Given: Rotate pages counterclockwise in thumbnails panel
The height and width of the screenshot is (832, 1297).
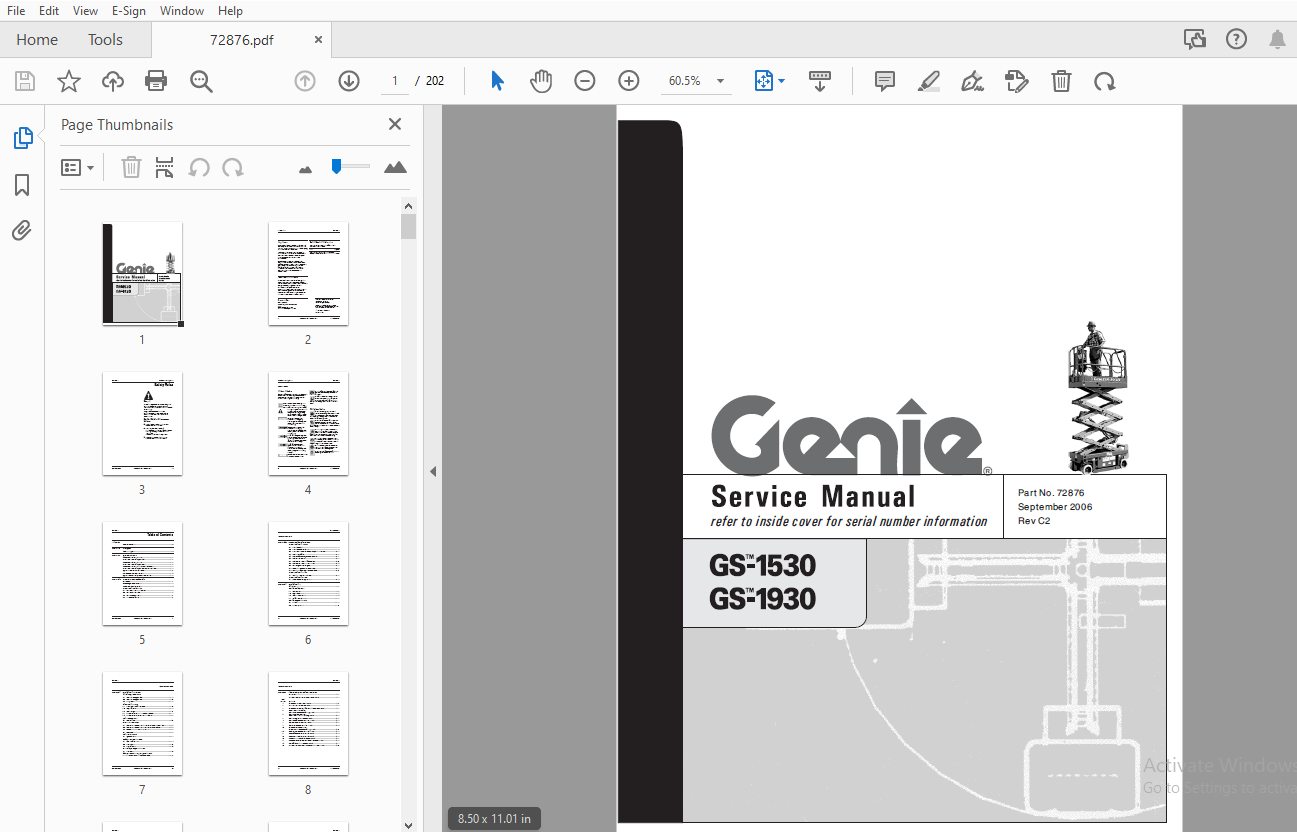Looking at the screenshot, I should [x=199, y=167].
